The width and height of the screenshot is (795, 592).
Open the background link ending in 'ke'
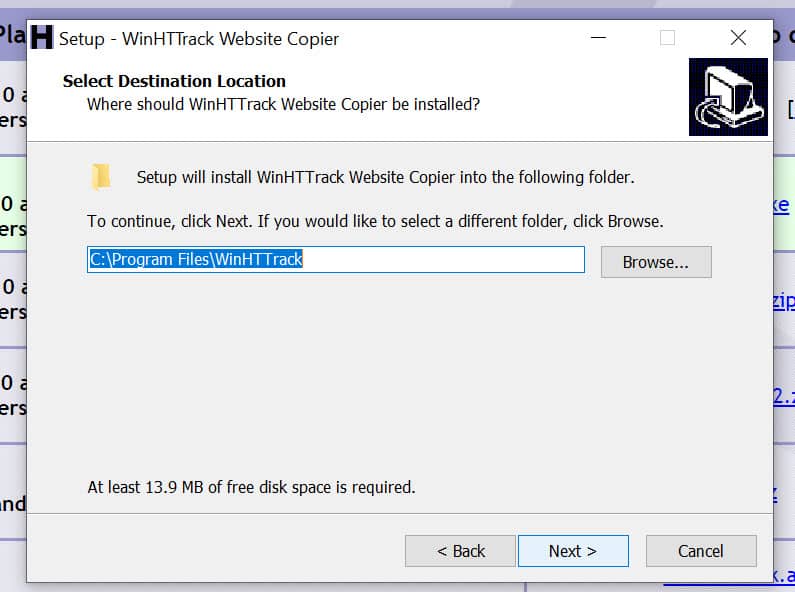[x=781, y=205]
